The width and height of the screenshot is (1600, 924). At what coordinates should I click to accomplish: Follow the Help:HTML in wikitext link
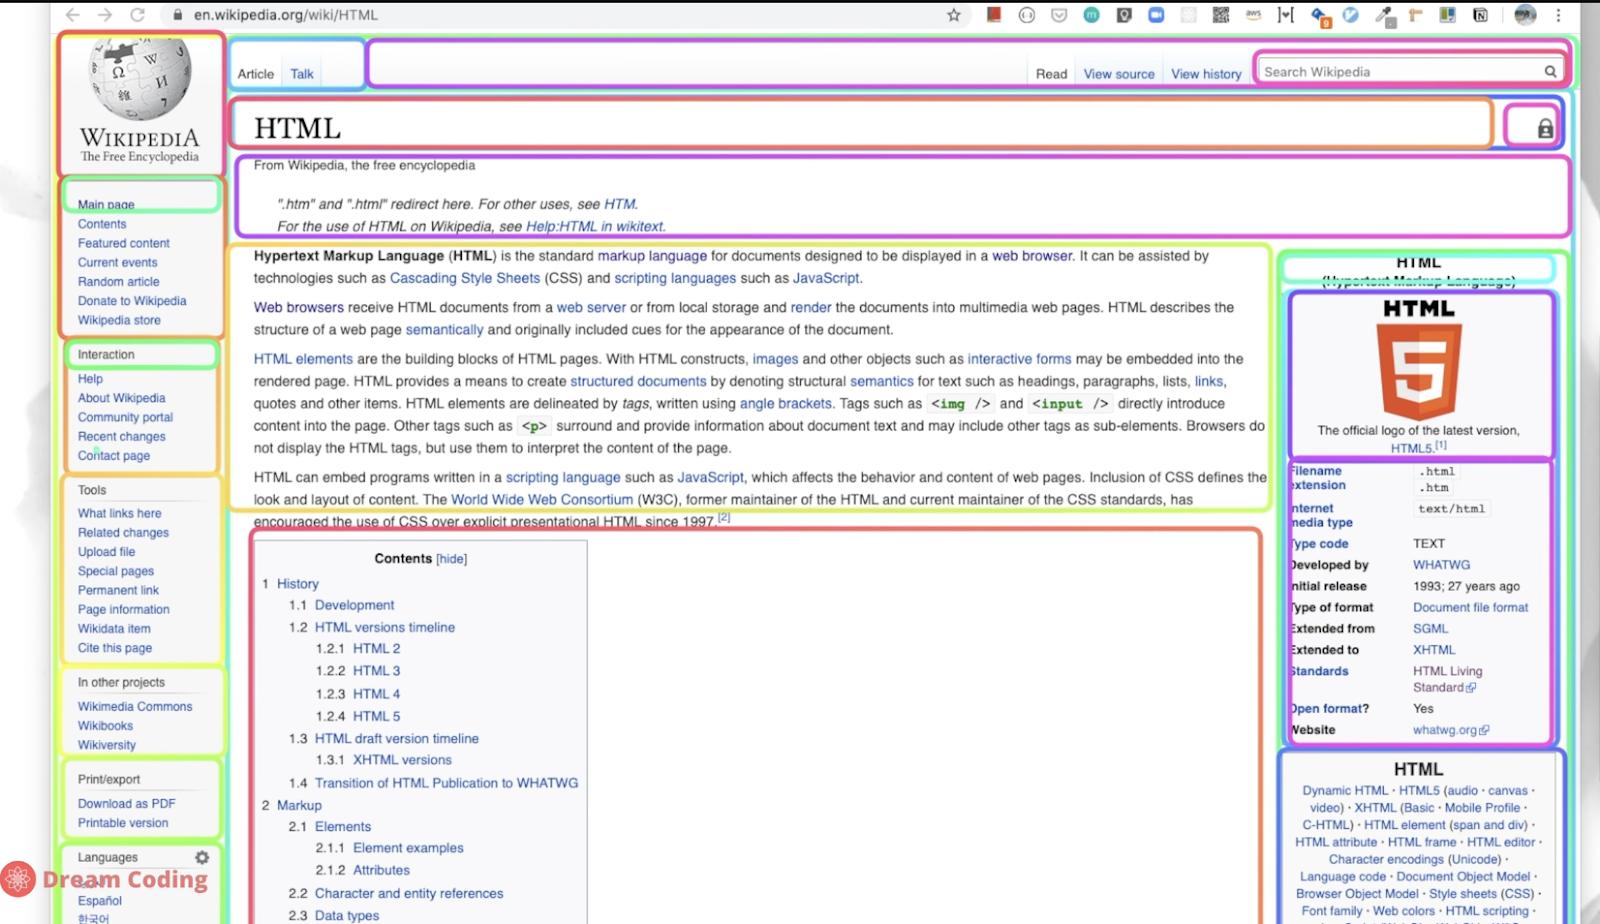tap(595, 226)
